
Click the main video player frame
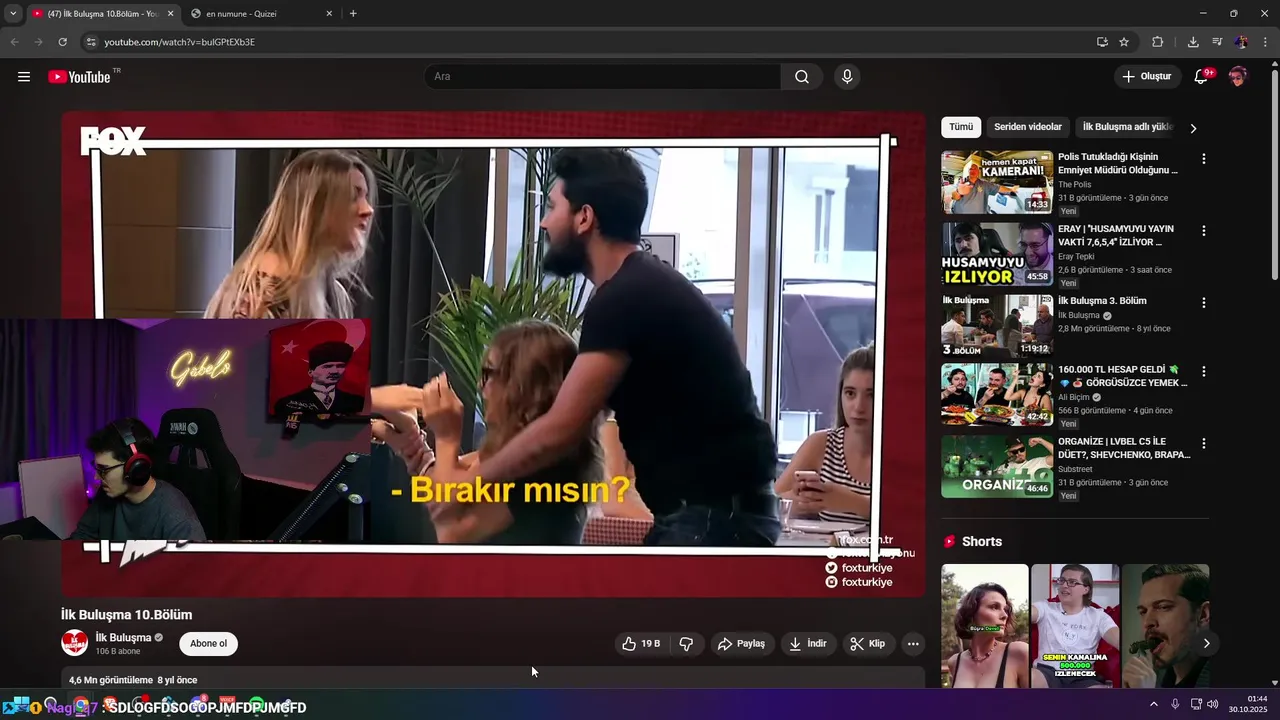pyautogui.click(x=494, y=354)
